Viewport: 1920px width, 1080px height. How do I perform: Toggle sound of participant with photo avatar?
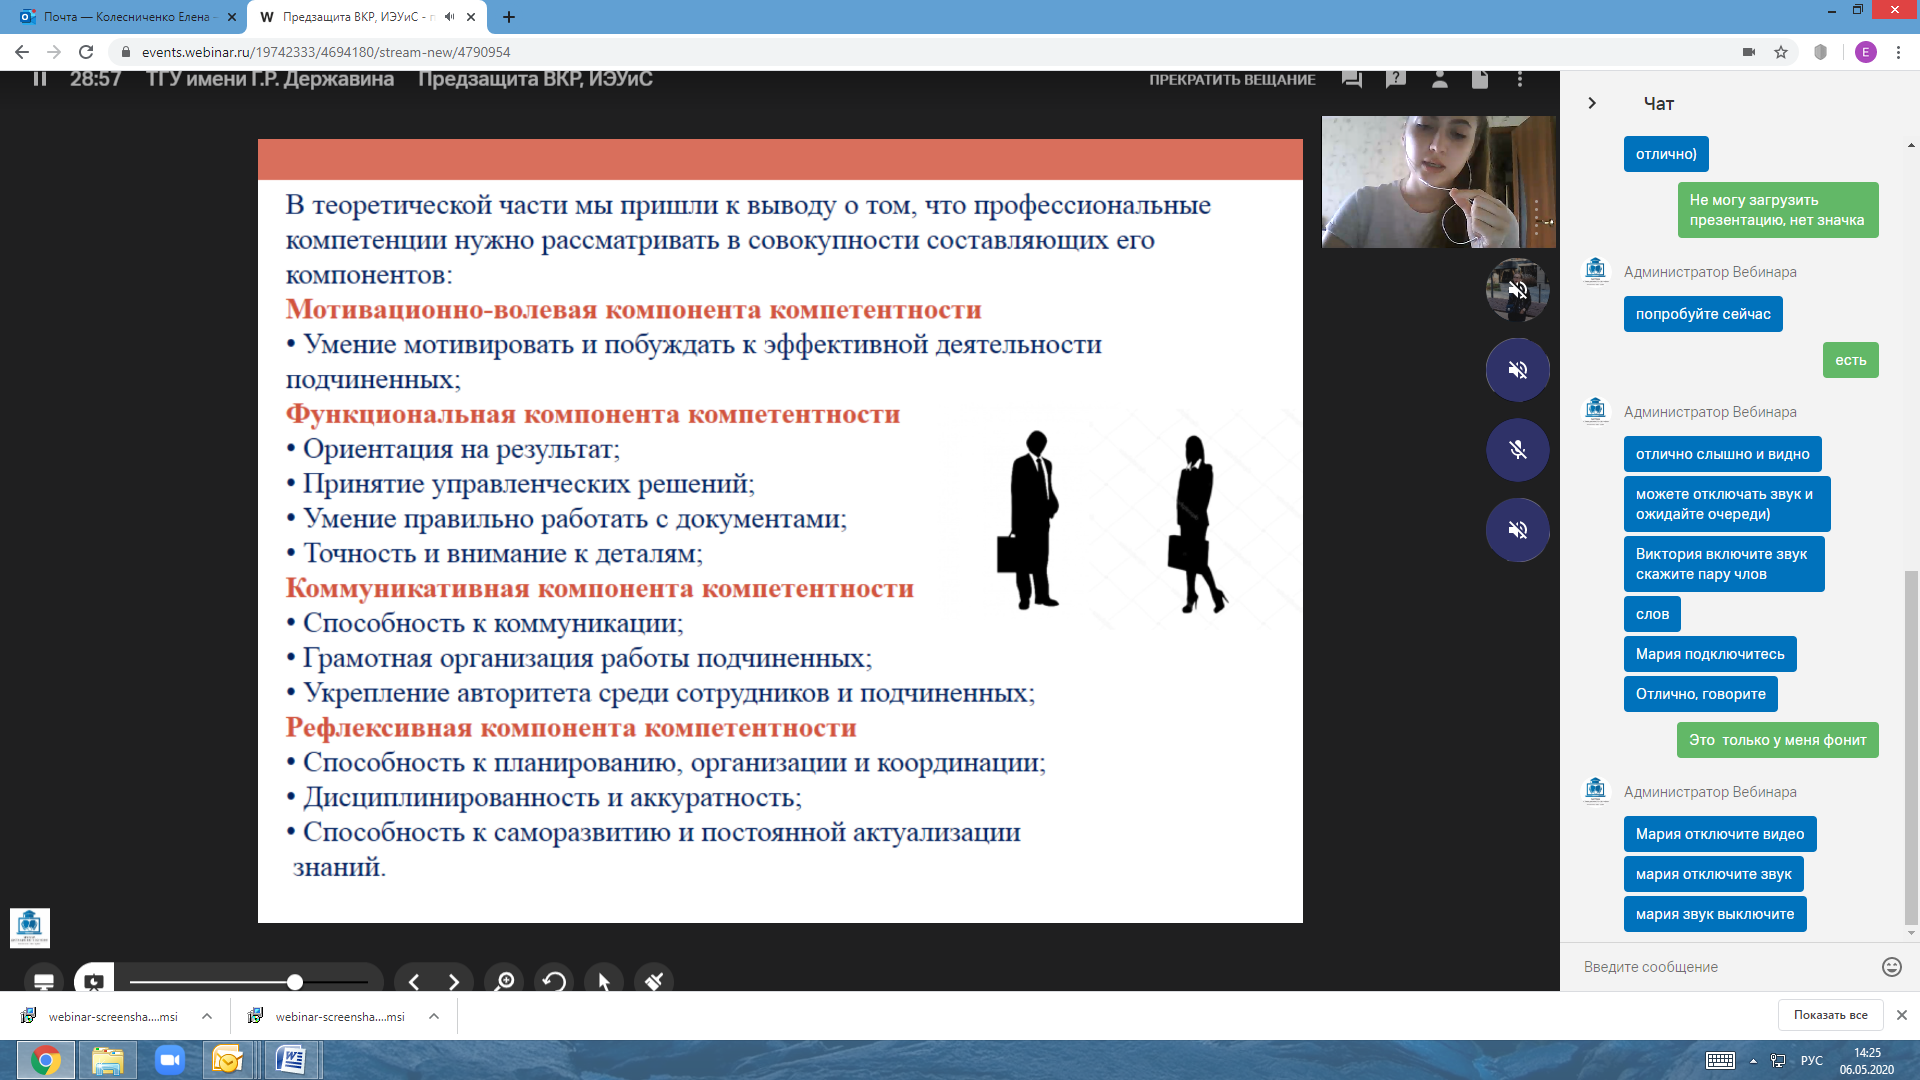point(1517,290)
